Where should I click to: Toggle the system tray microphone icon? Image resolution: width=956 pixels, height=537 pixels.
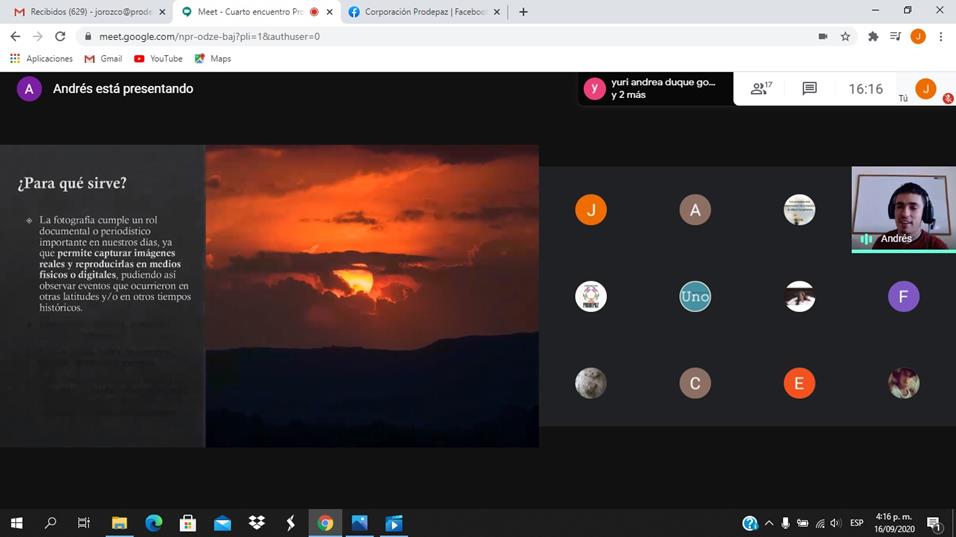[785, 523]
